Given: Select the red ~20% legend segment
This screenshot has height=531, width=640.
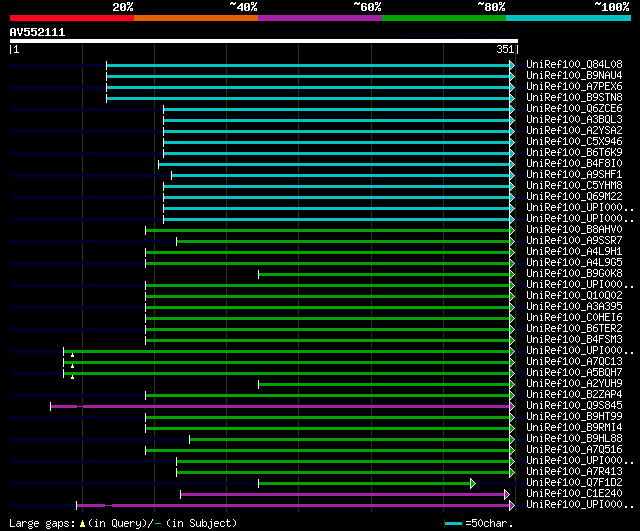Looking at the screenshot, I should (72, 18).
